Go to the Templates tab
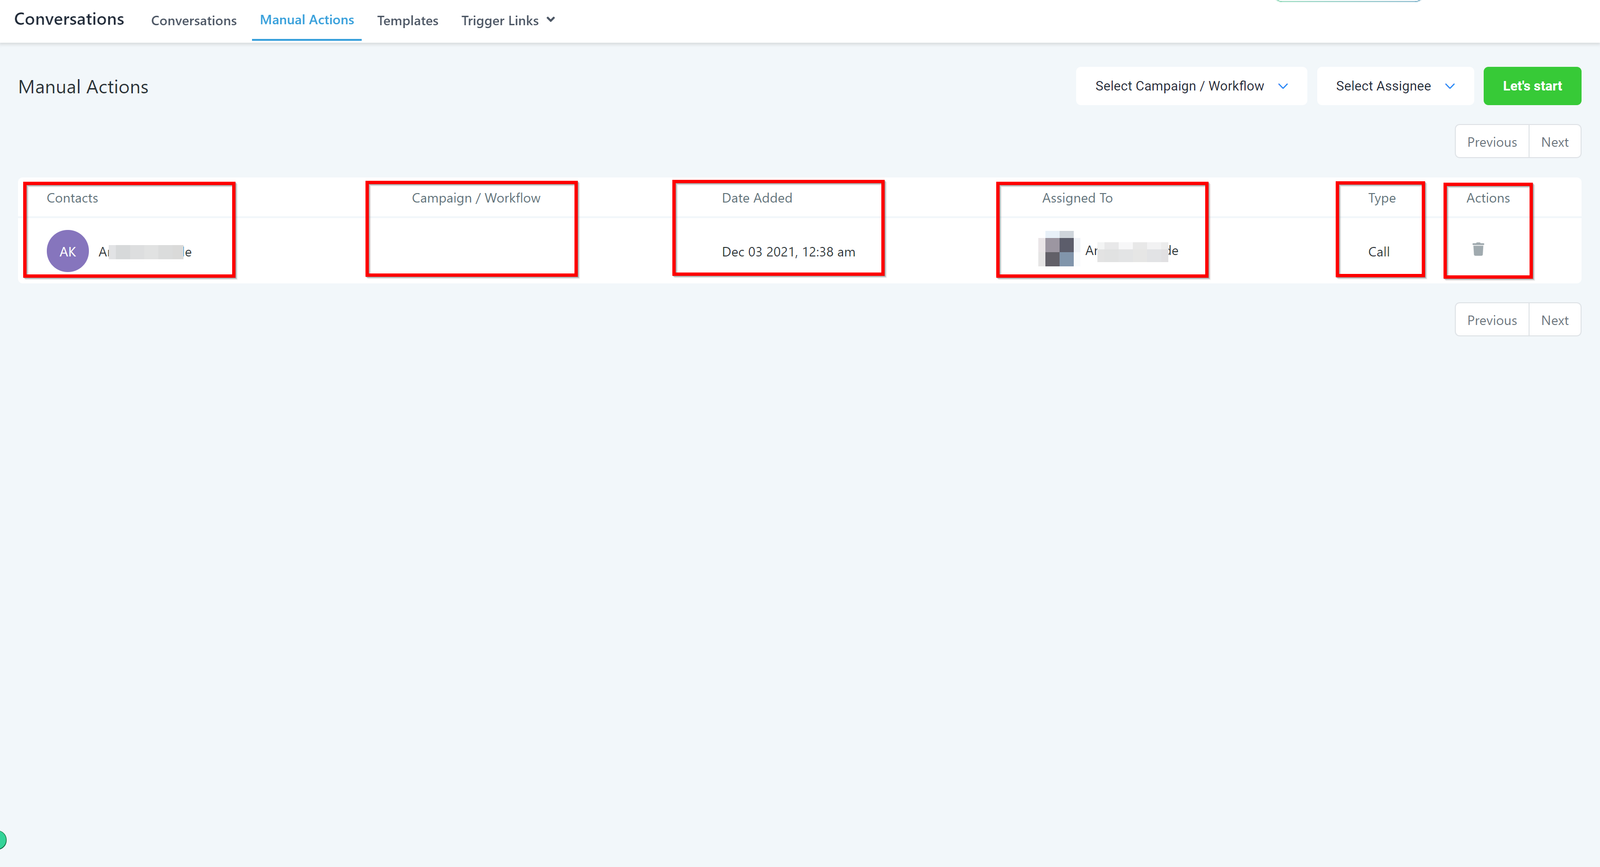Image resolution: width=1600 pixels, height=867 pixels. [x=407, y=21]
